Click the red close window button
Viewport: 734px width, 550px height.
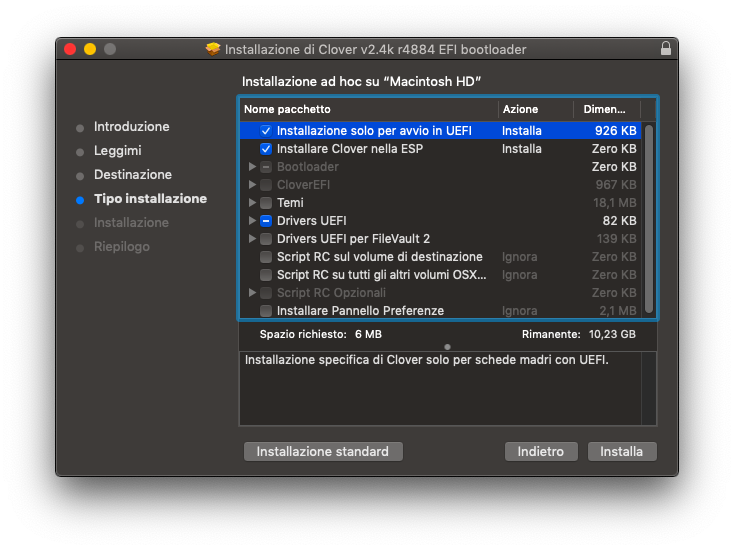(x=70, y=49)
